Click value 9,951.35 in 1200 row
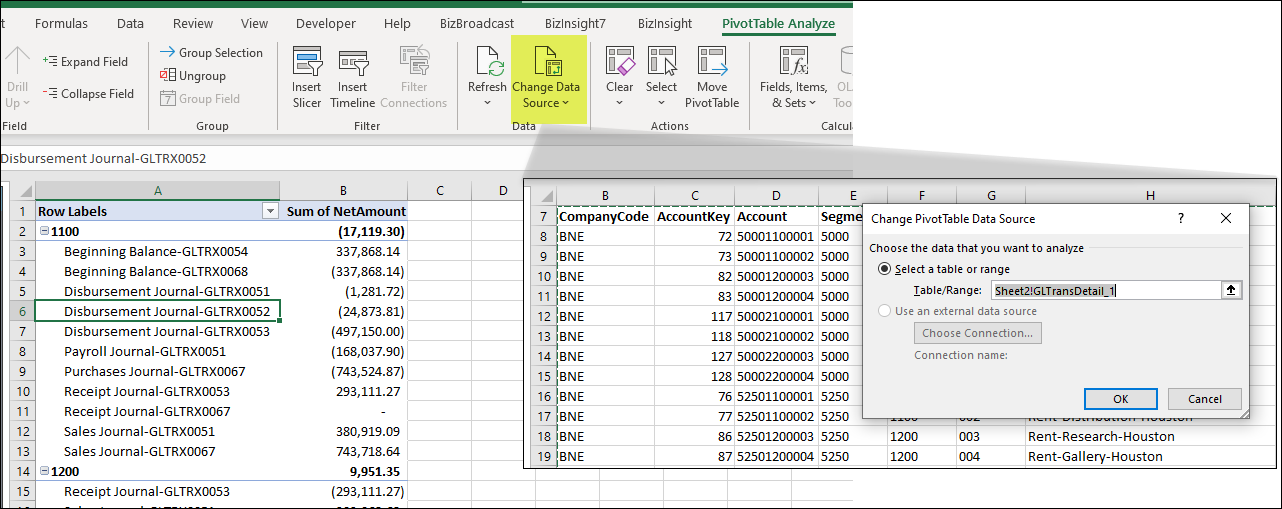1282x509 pixels. click(x=344, y=471)
